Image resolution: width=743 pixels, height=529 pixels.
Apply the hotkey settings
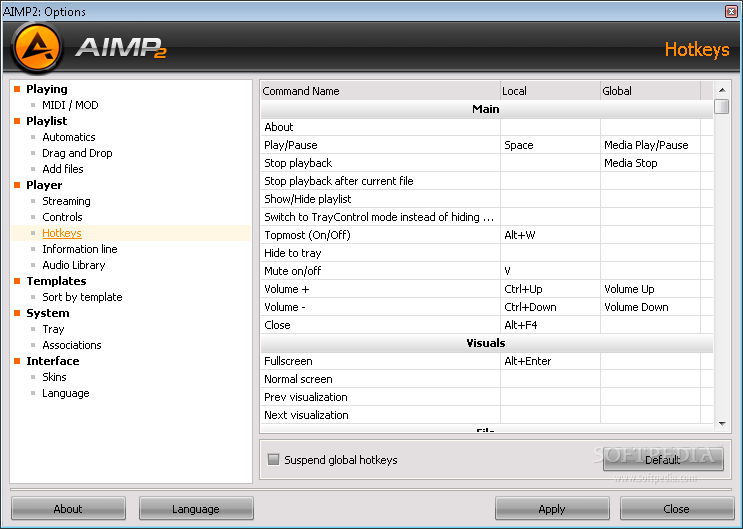(x=552, y=509)
